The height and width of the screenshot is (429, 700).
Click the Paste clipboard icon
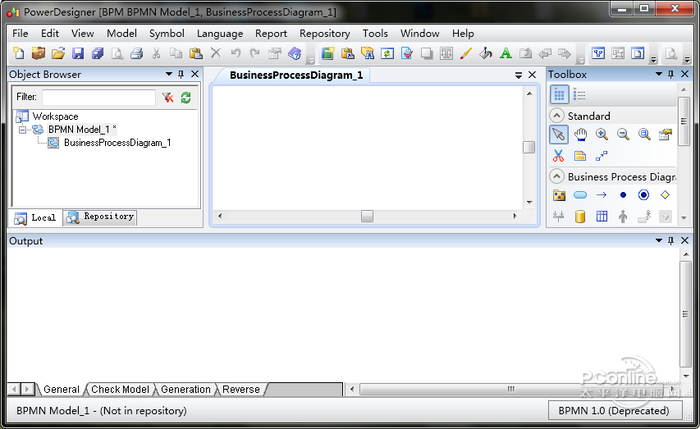[x=196, y=54]
